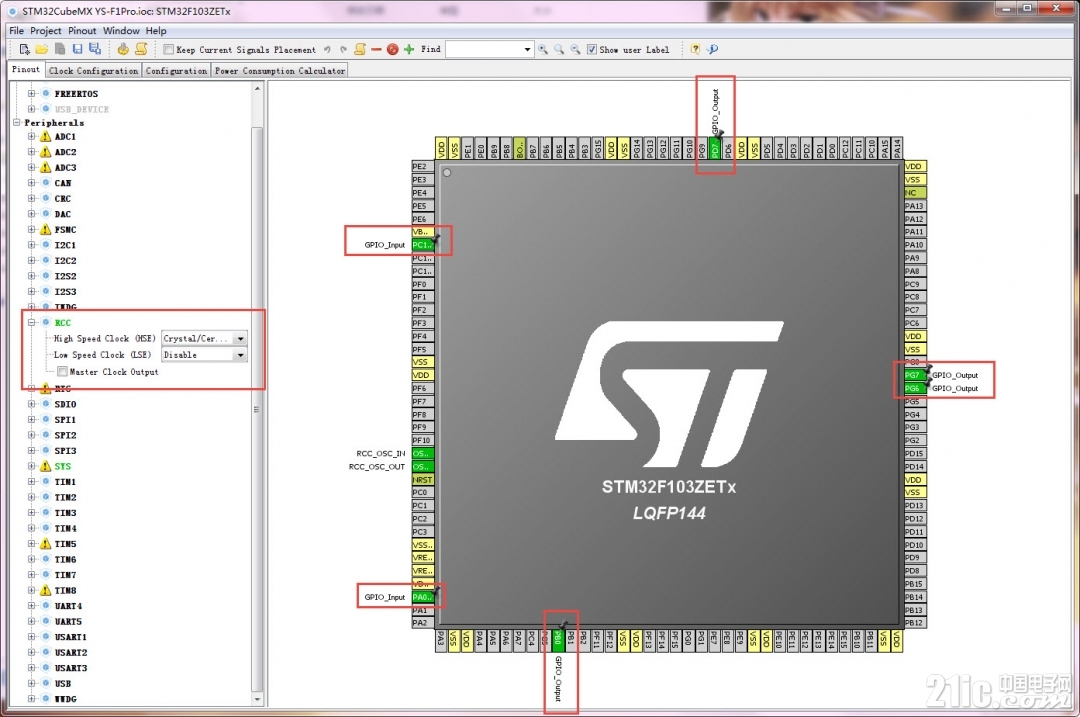Open the Pinout menu
Image resolution: width=1080 pixels, height=717 pixels.
click(82, 31)
